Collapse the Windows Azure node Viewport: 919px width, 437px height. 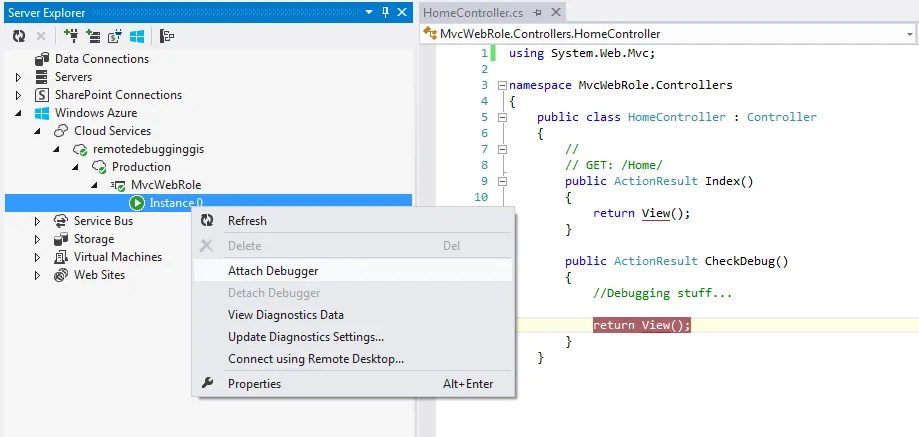[x=18, y=113]
